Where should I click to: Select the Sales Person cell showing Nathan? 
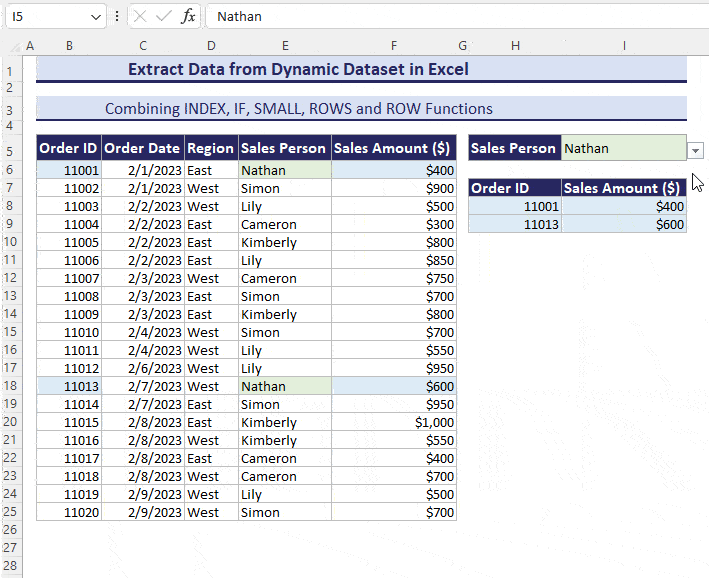(623, 148)
